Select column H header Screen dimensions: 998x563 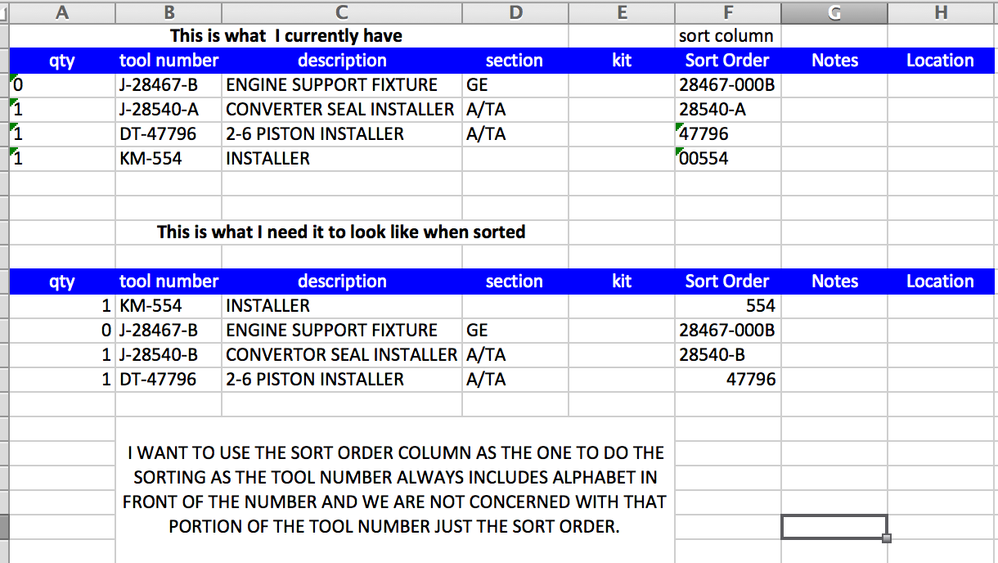[x=940, y=12]
